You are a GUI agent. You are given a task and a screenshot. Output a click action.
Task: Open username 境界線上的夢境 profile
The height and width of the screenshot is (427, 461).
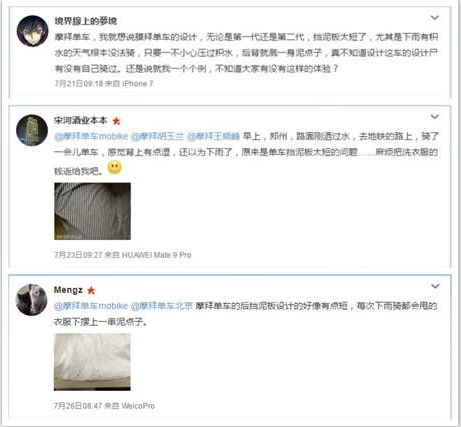point(85,21)
